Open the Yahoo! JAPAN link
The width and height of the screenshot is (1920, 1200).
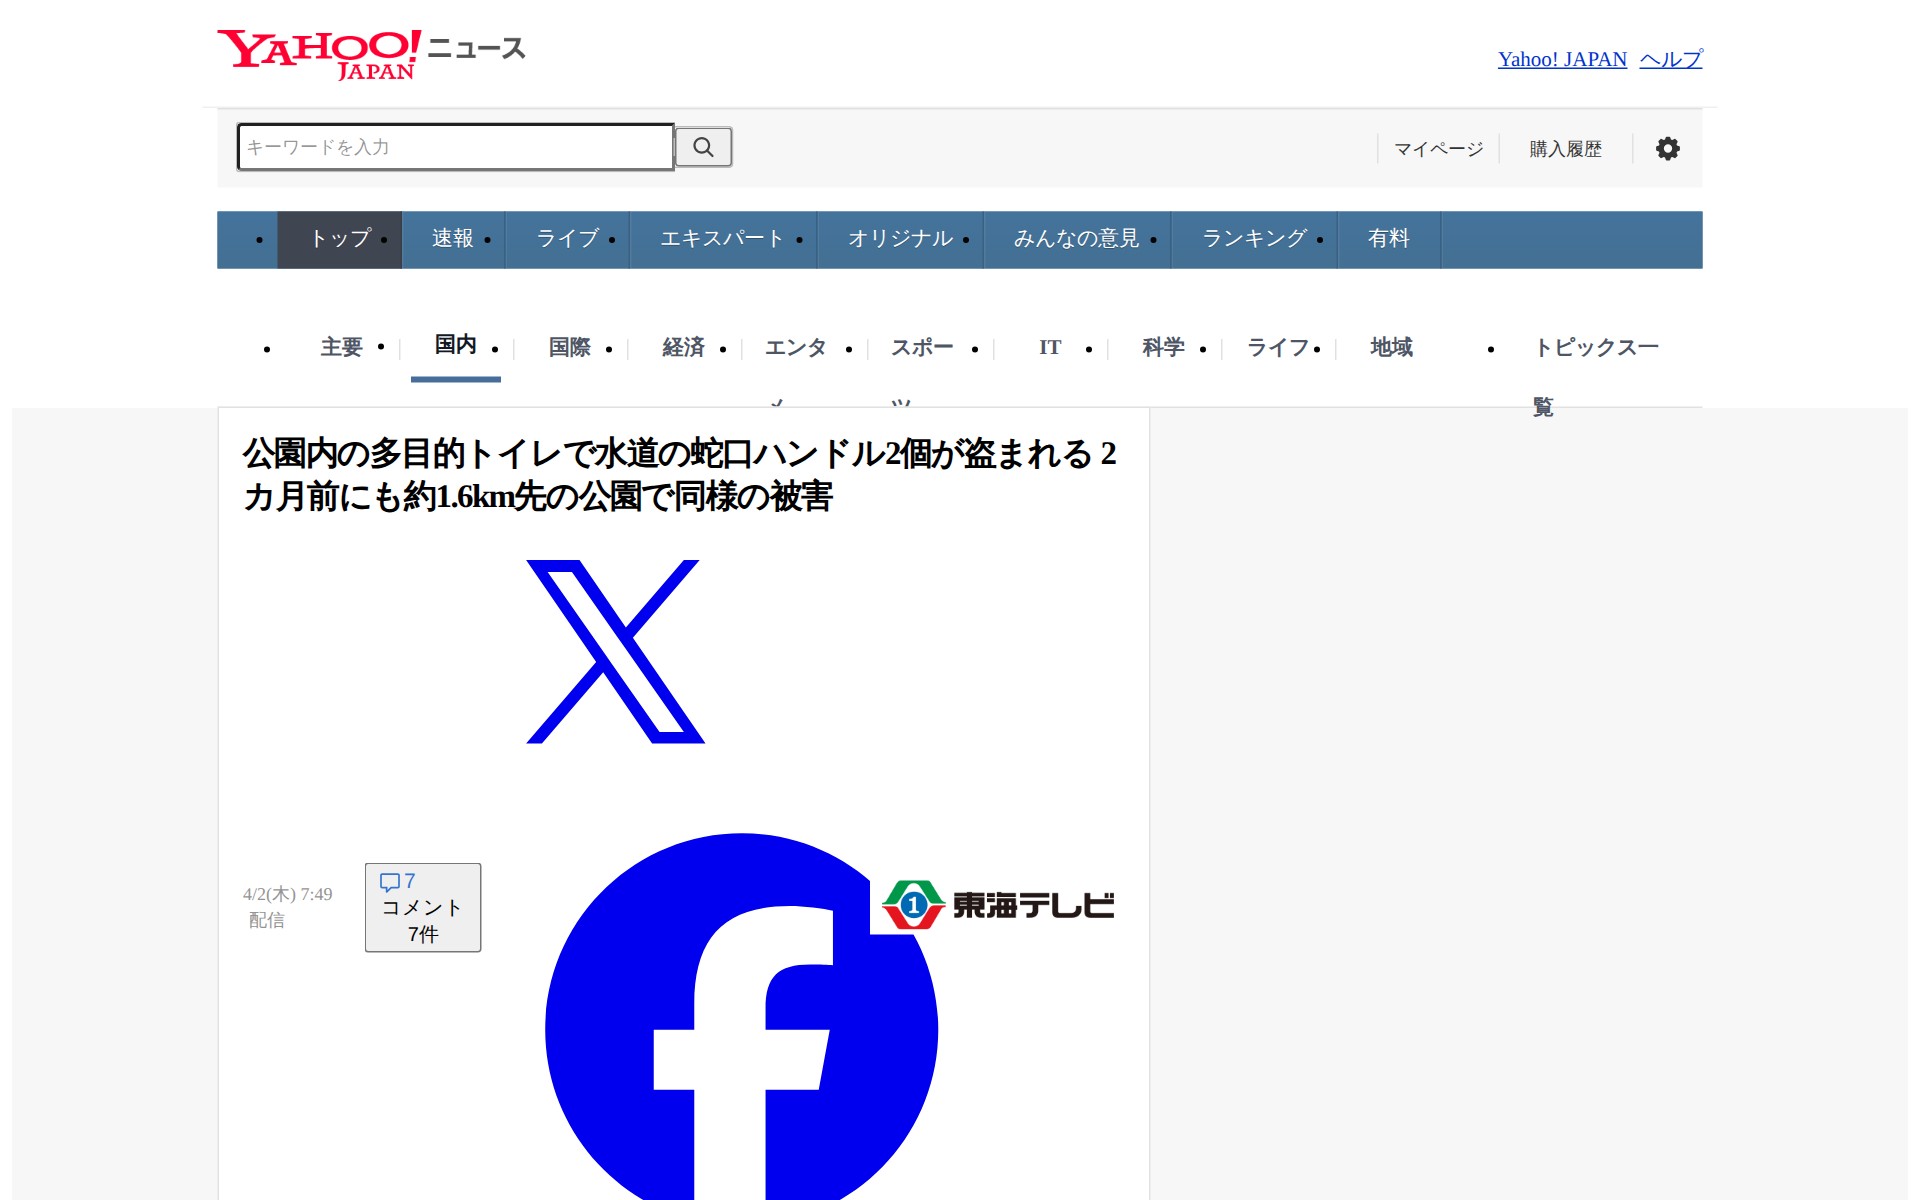click(x=1561, y=60)
